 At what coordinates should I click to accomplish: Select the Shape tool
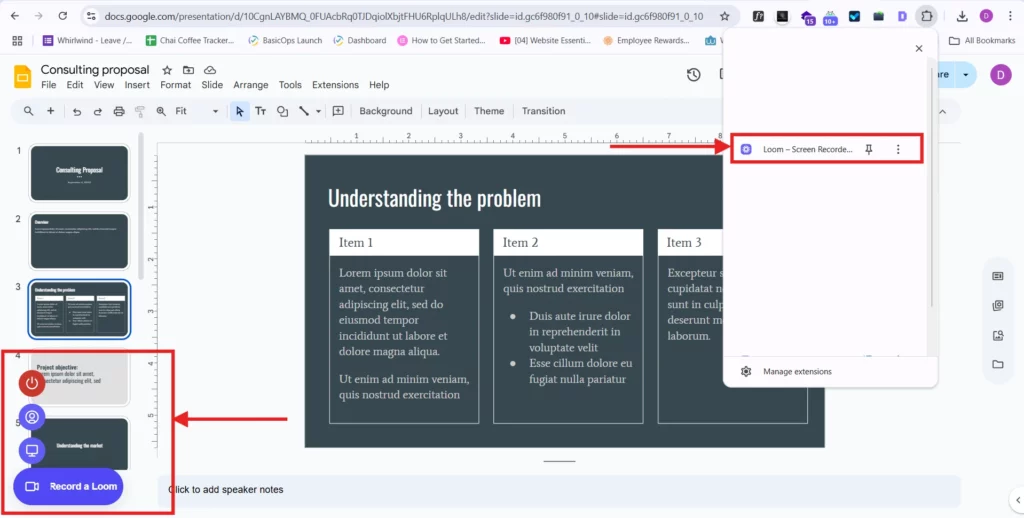coord(283,111)
